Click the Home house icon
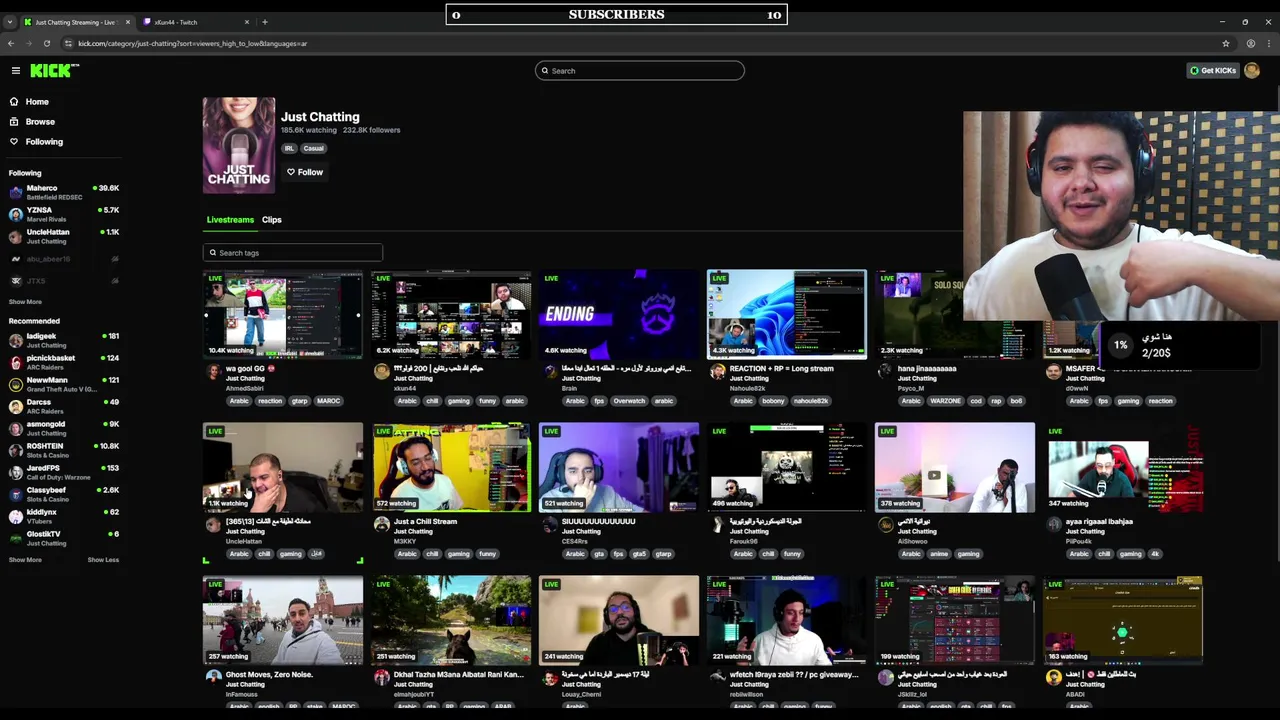The width and height of the screenshot is (1280, 720). (14, 102)
